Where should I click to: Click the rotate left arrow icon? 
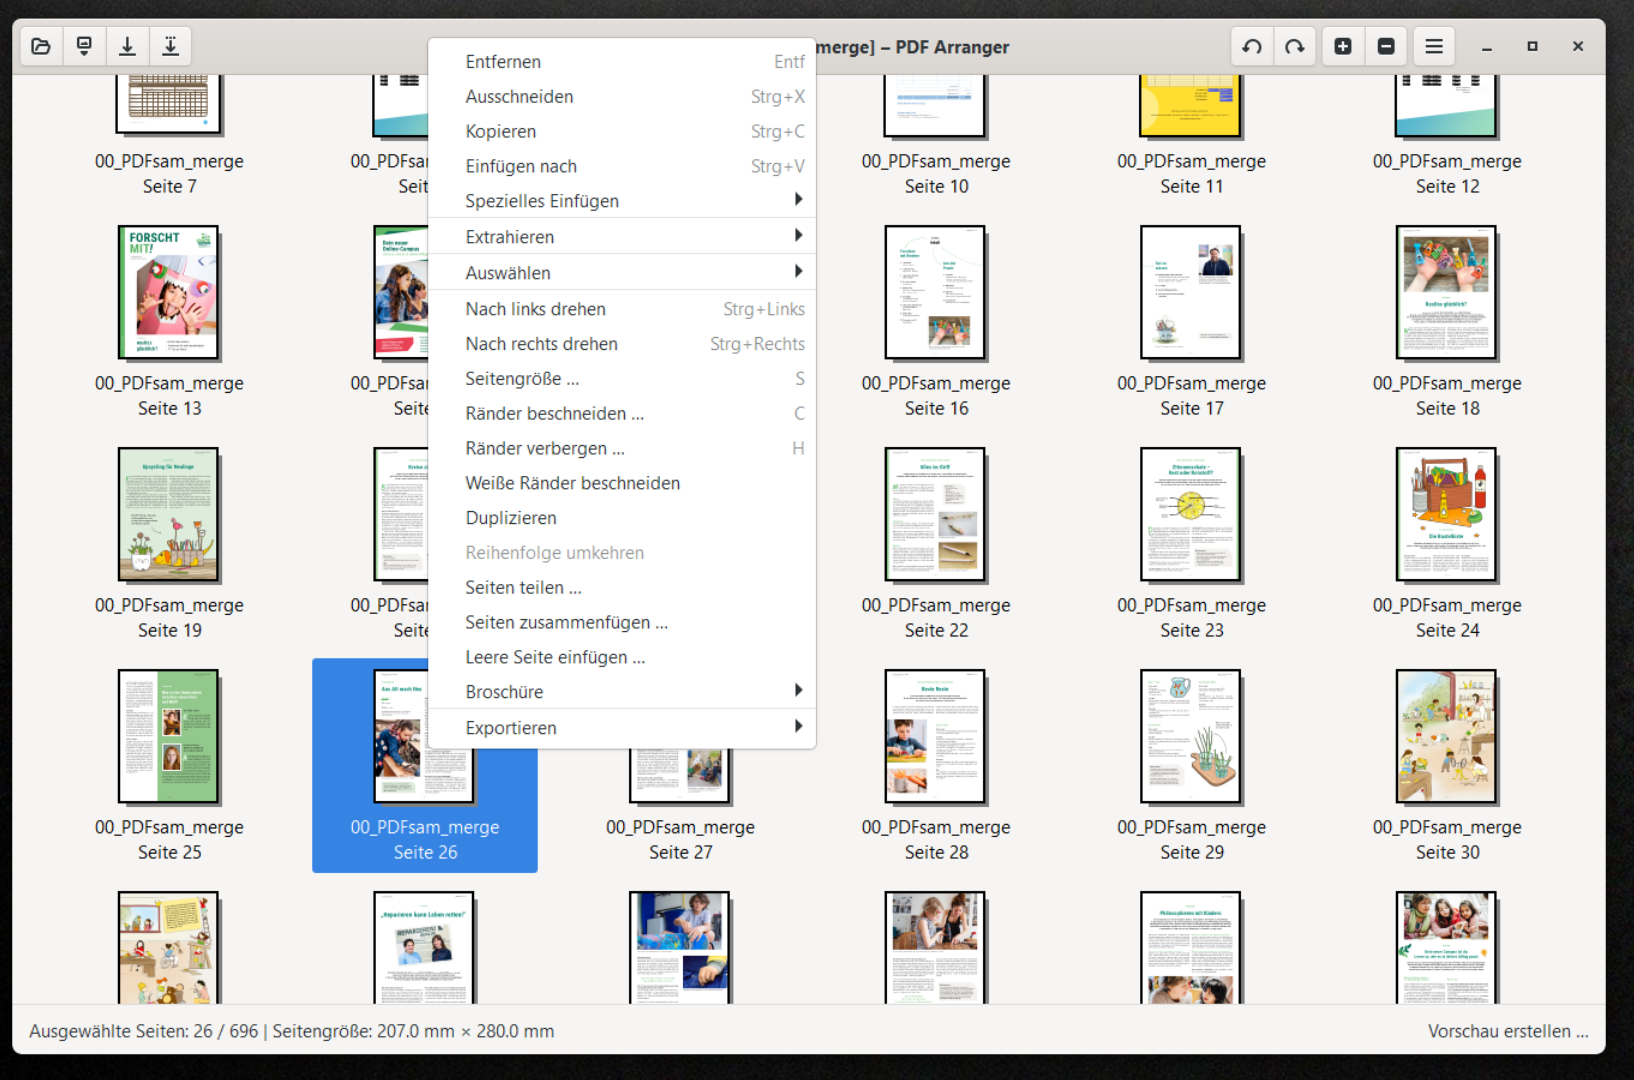pos(1251,46)
